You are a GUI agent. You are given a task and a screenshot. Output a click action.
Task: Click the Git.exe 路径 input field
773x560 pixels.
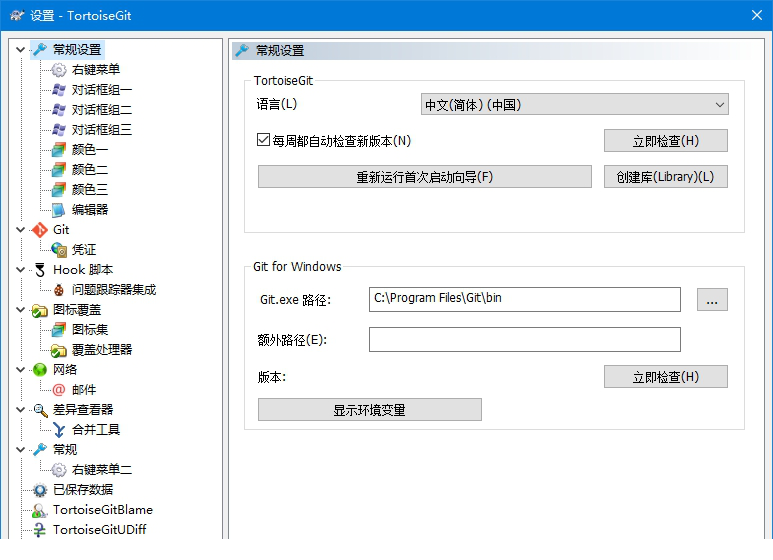click(525, 300)
